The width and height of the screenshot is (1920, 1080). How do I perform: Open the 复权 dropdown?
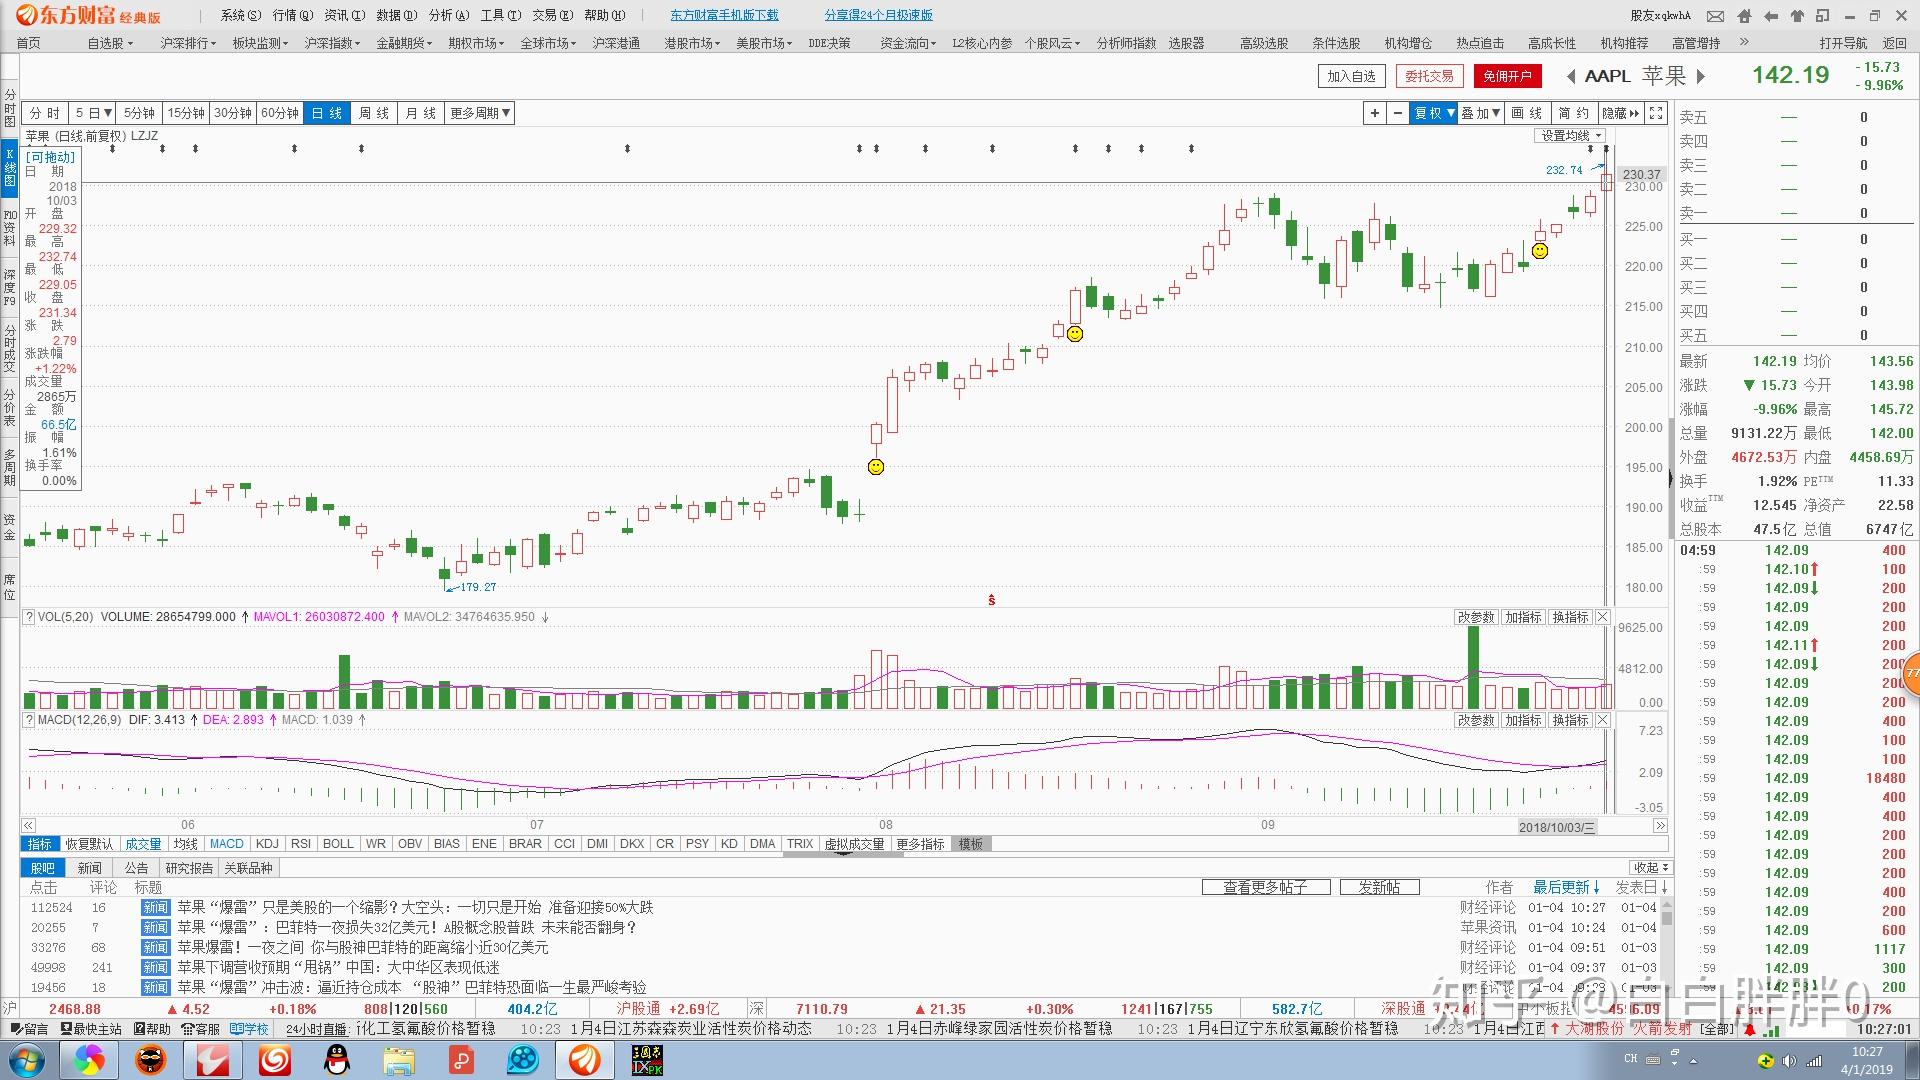tap(1434, 113)
